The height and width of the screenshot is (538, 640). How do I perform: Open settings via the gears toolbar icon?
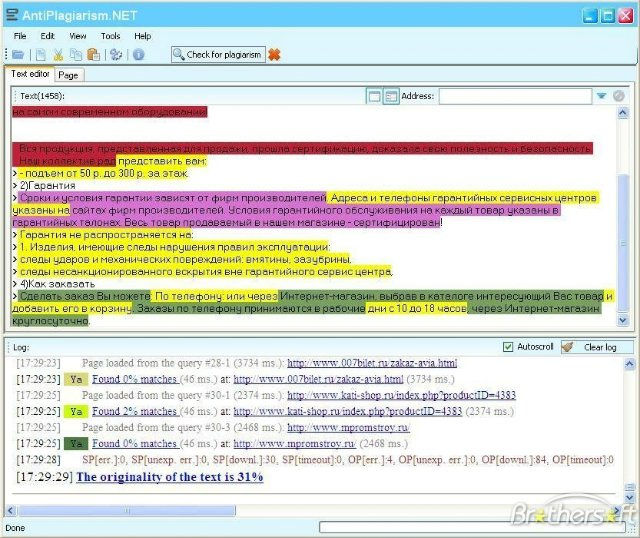click(x=116, y=54)
